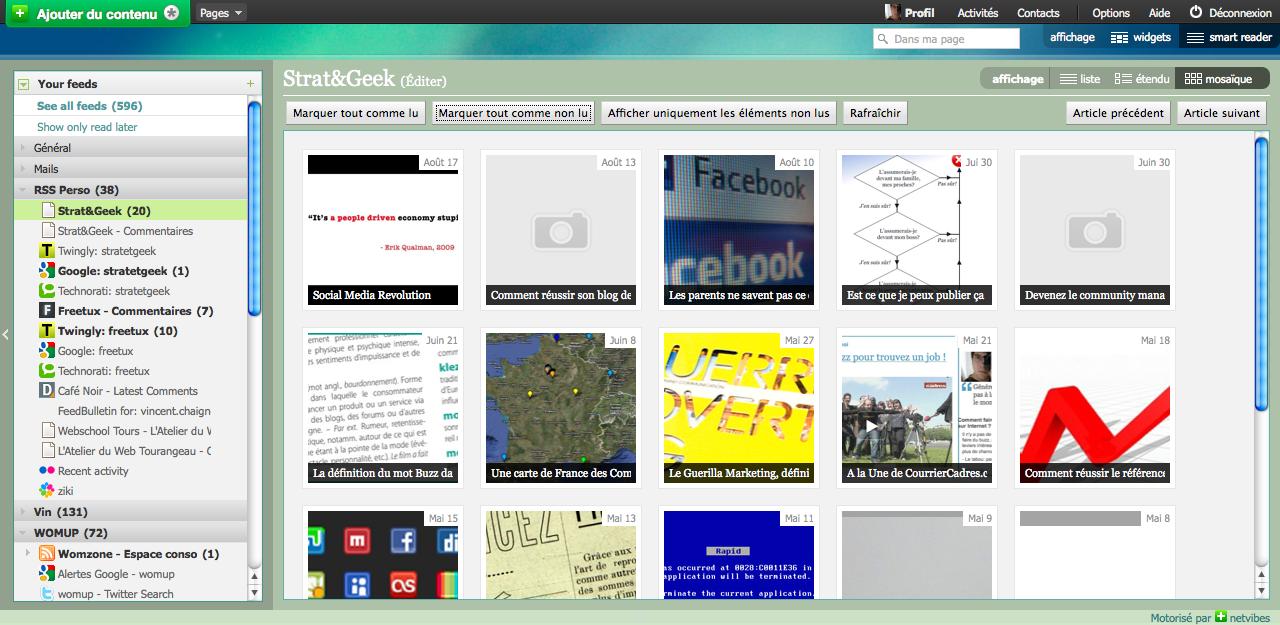Click Marquer tout comme lu button
The image size is (1280, 625).
point(355,113)
